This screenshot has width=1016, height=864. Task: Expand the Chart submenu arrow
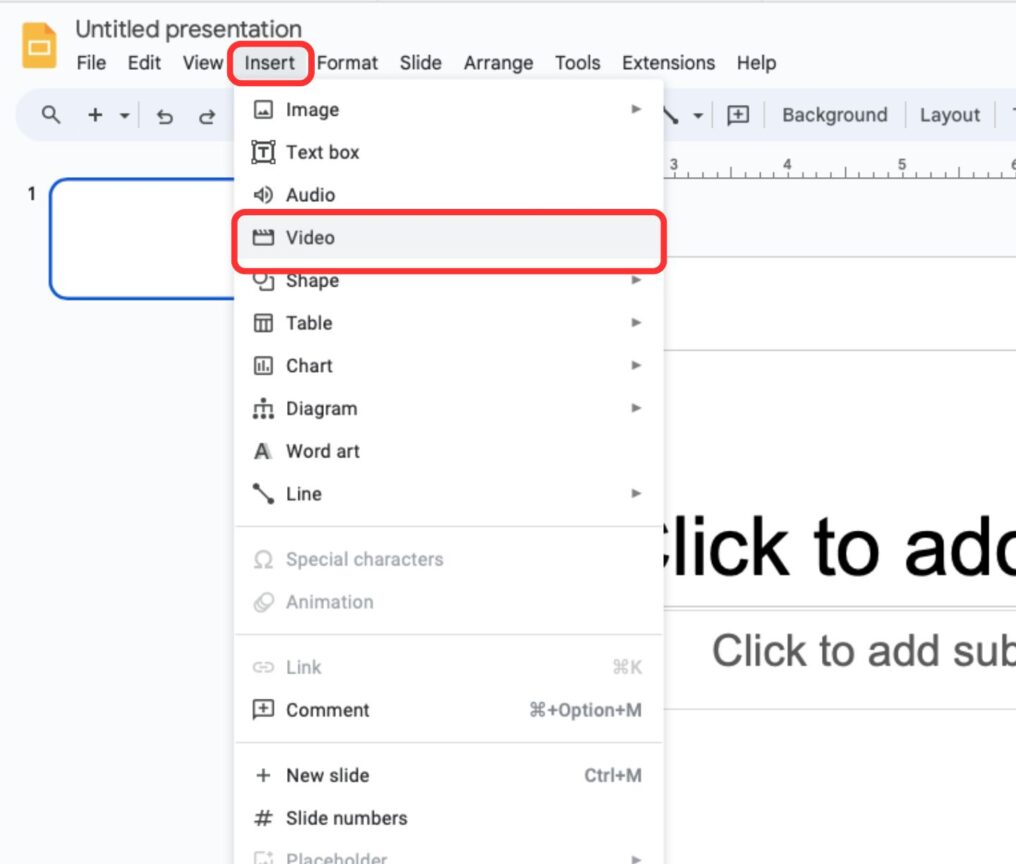[x=636, y=365]
